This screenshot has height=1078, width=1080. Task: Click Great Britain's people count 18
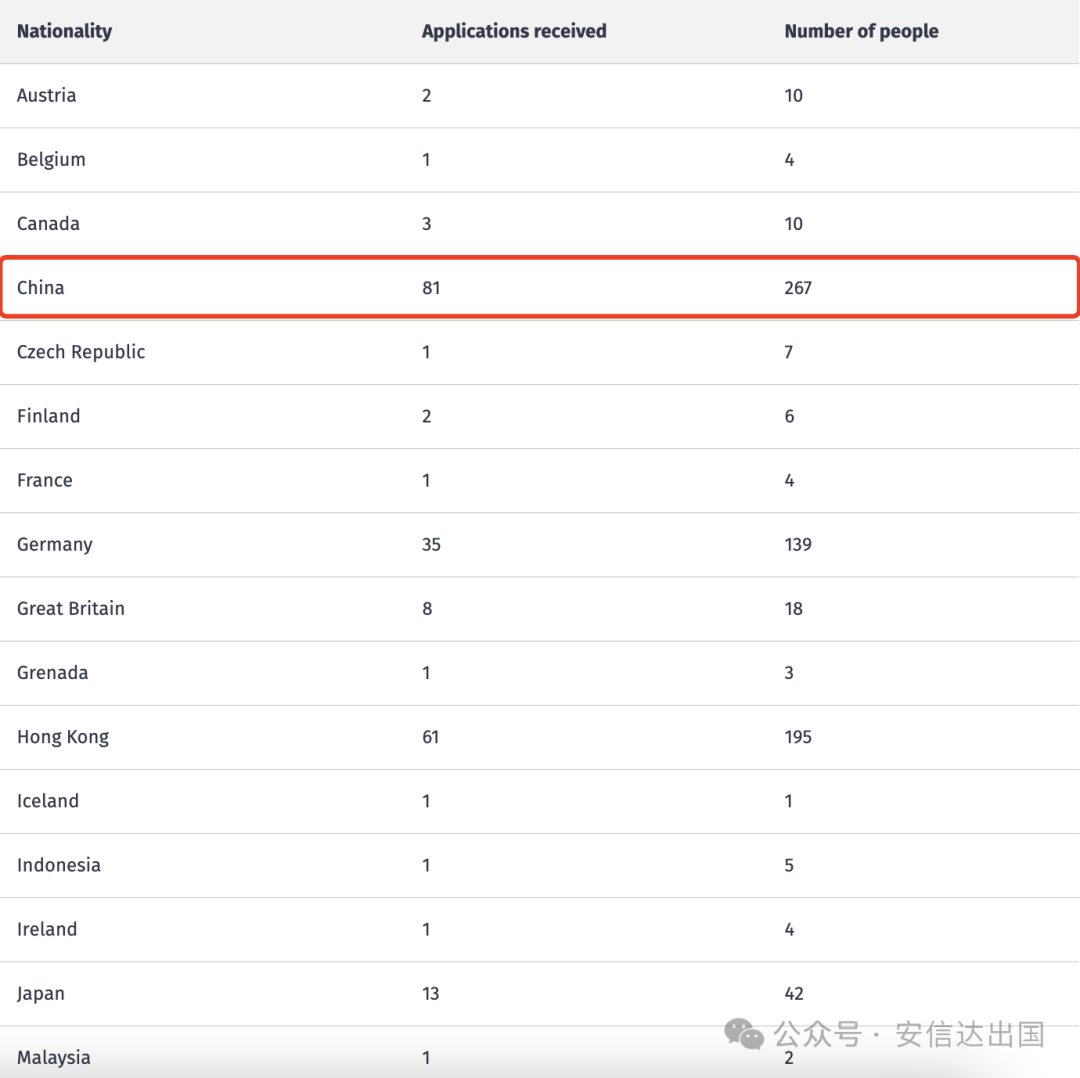tap(793, 609)
